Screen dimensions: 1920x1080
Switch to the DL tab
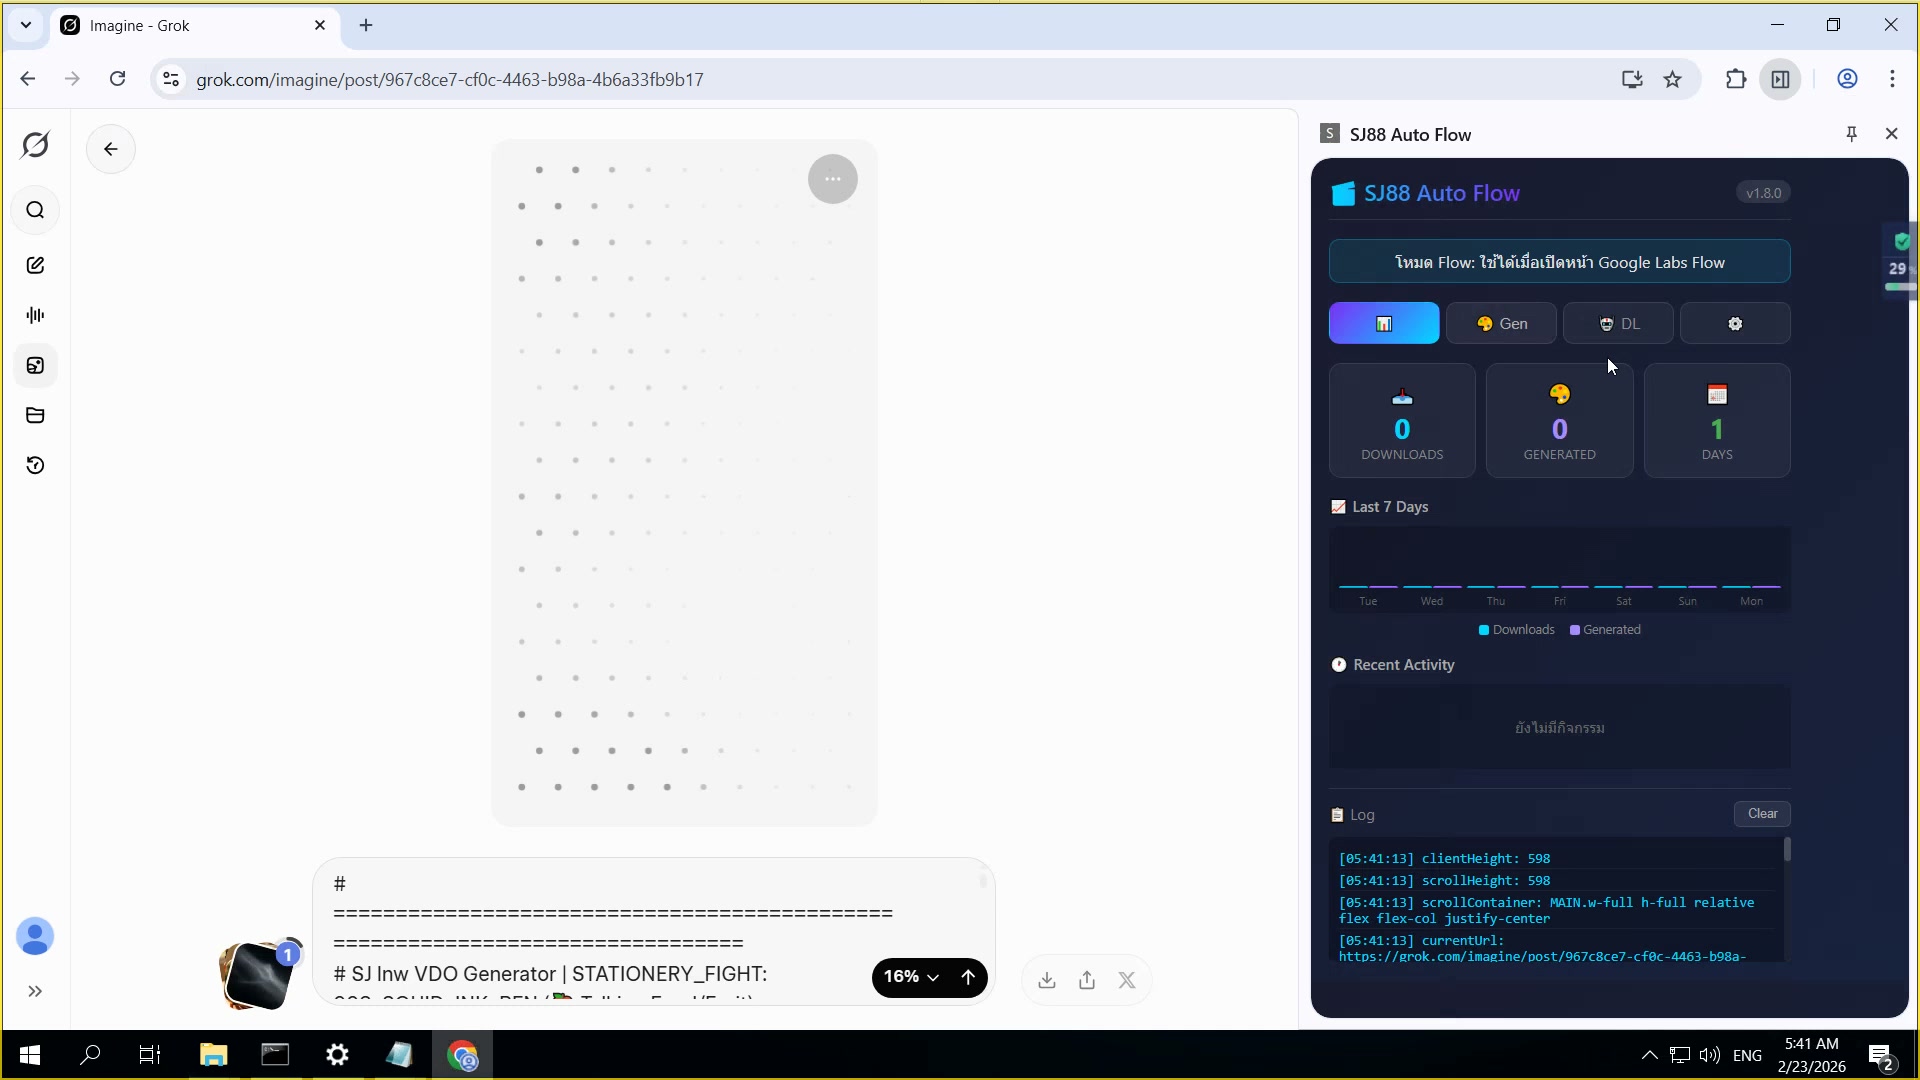click(1618, 323)
